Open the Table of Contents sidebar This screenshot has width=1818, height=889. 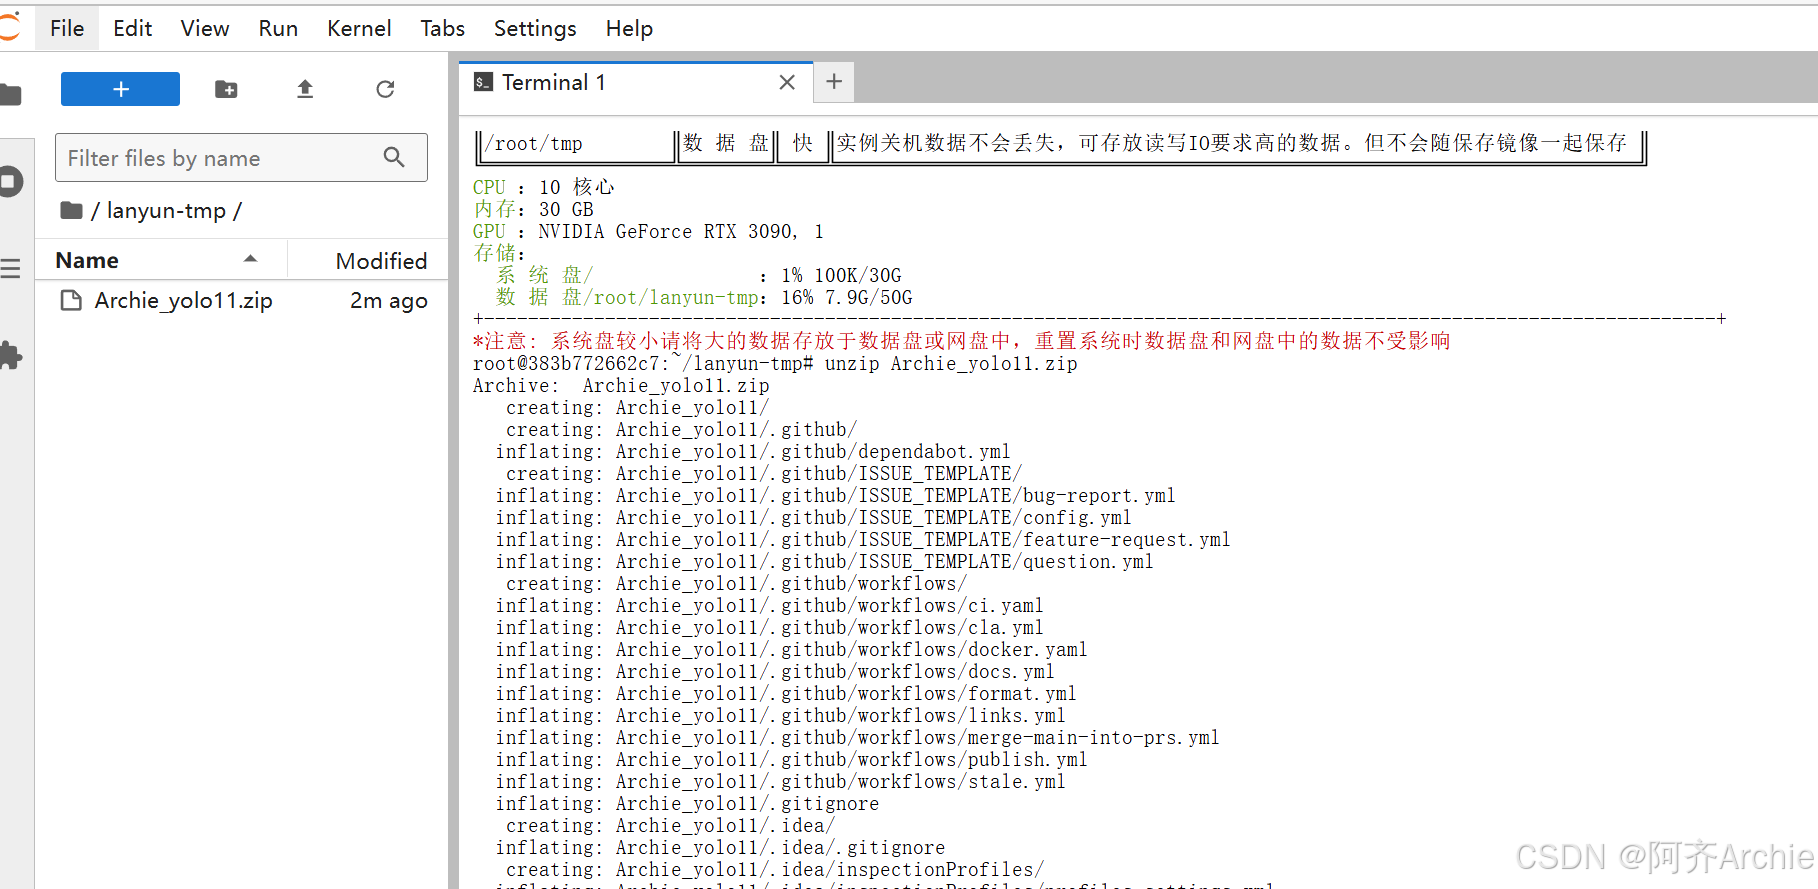tap(11, 268)
